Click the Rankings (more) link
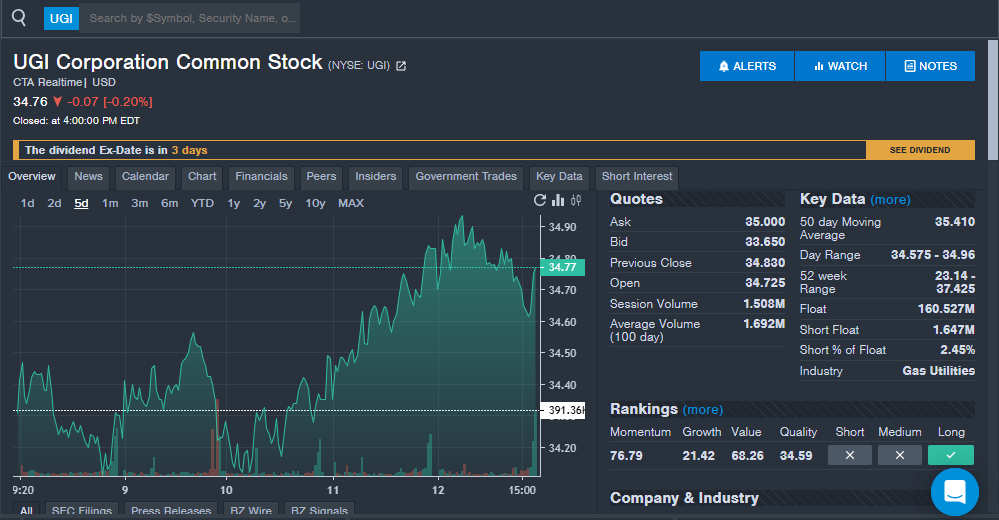999x520 pixels. click(703, 410)
